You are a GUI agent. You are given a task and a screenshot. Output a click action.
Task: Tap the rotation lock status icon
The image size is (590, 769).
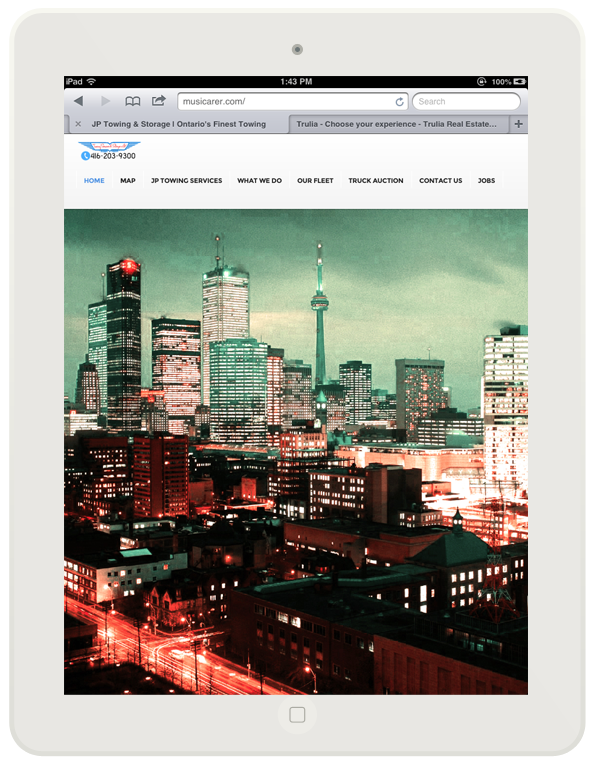pyautogui.click(x=482, y=81)
